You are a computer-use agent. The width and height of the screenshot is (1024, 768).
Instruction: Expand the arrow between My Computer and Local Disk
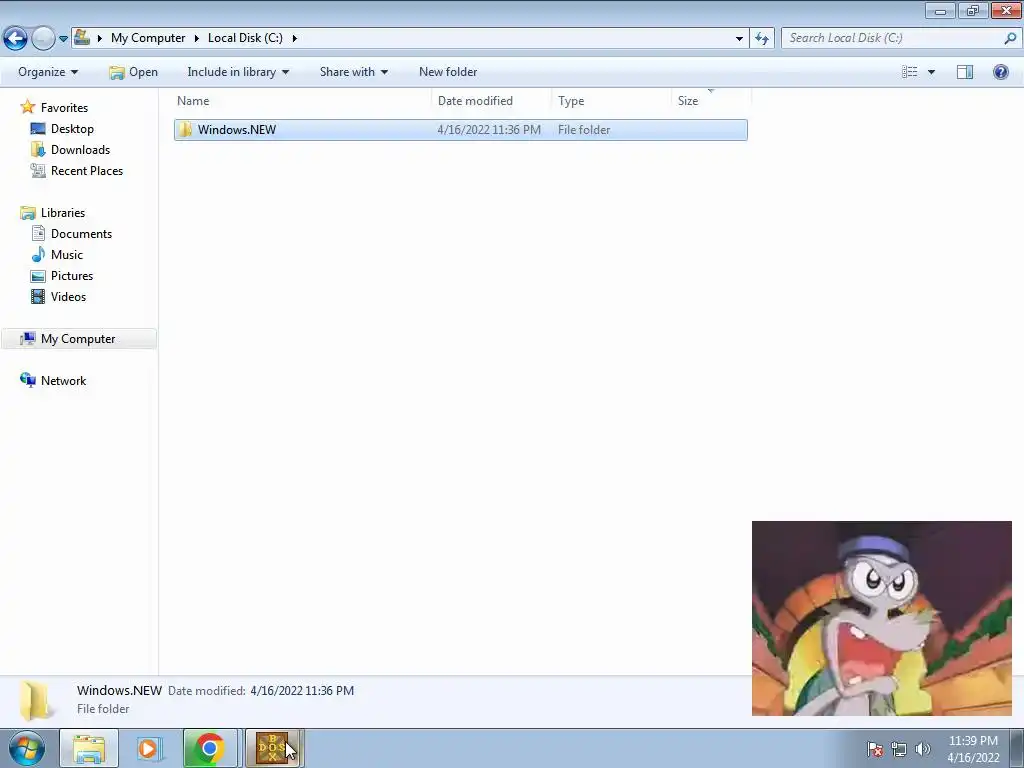point(197,38)
